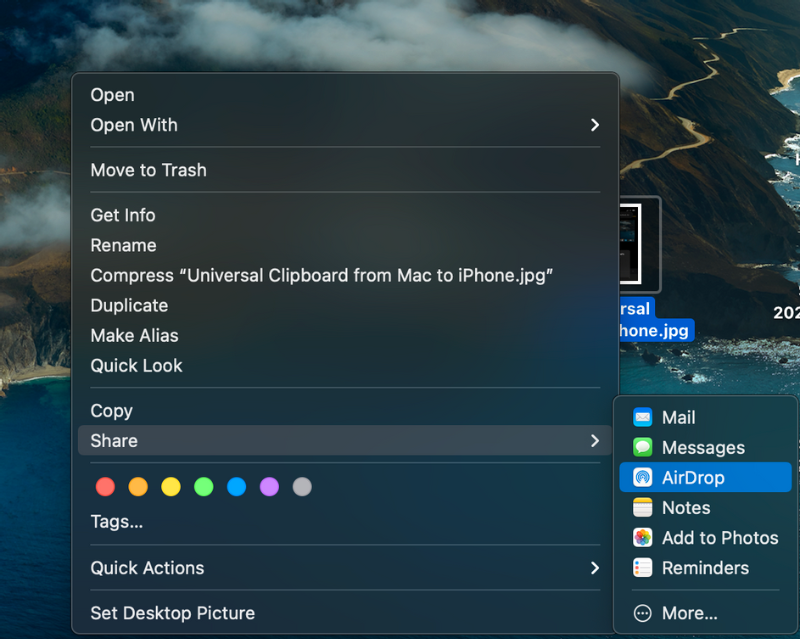
Task: Select Get Info from the context menu
Action: [x=123, y=215]
